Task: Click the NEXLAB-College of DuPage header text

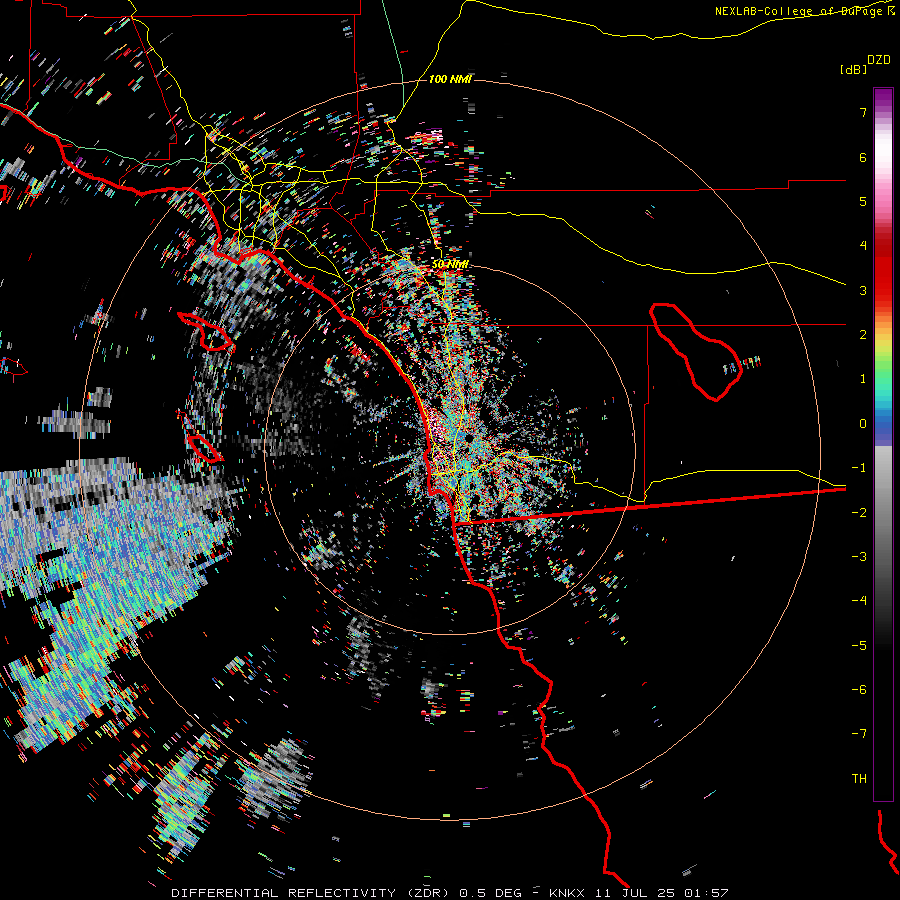Action: coord(801,11)
